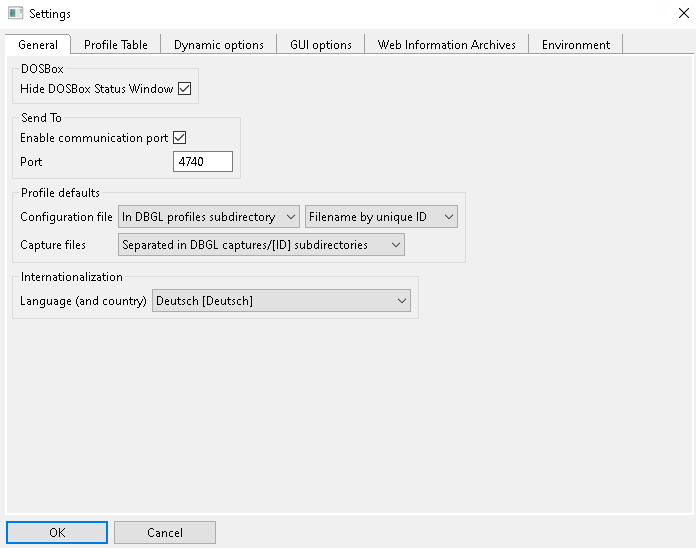Image resolution: width=696 pixels, height=548 pixels.
Task: Click the Settings title bar text
Action: pyautogui.click(x=50, y=14)
